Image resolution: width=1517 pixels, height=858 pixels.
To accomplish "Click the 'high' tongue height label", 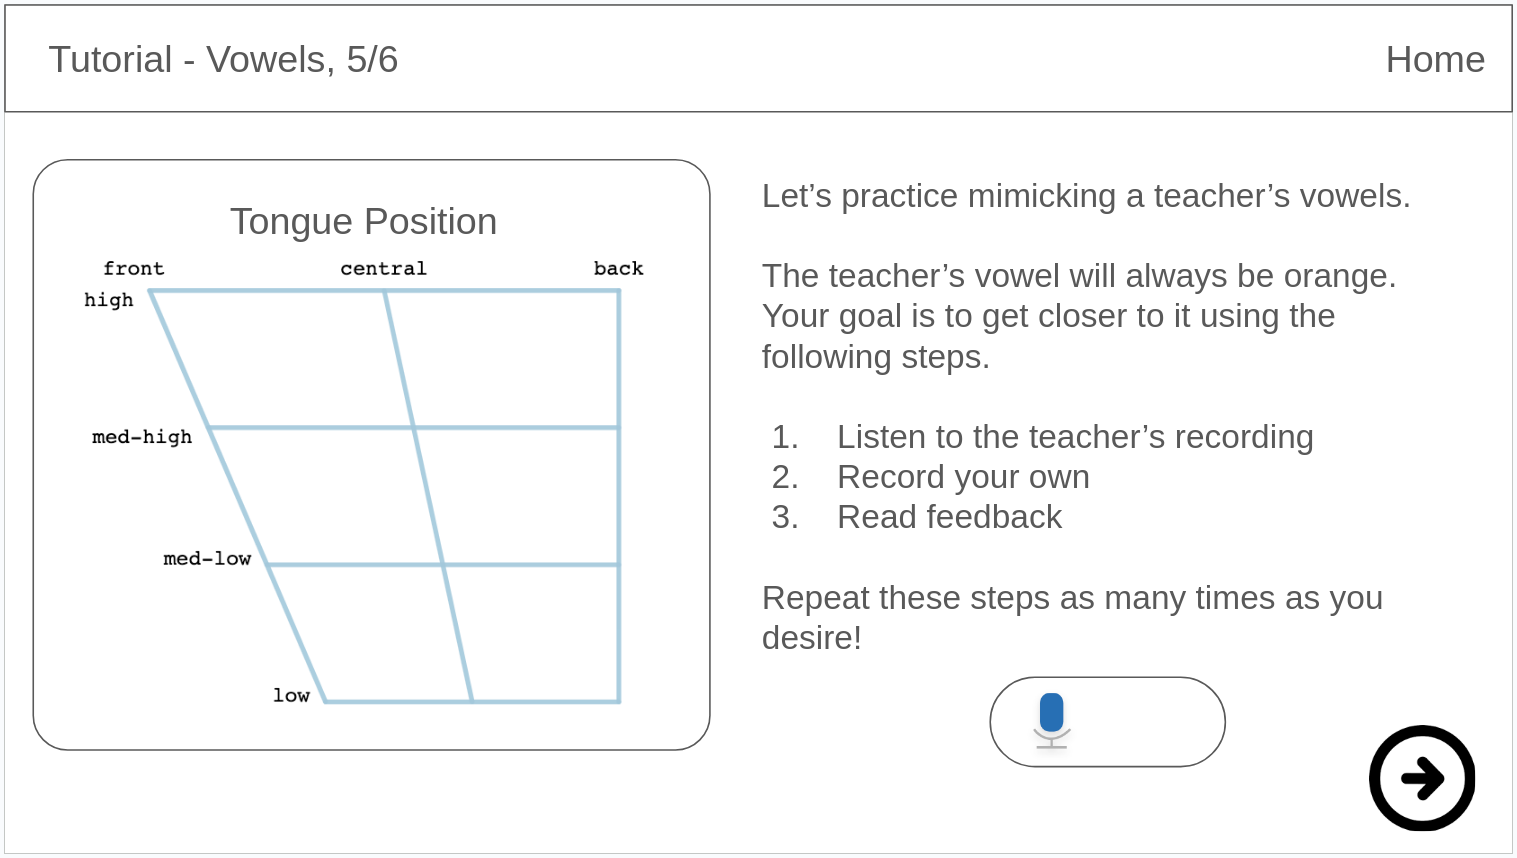I will (108, 300).
